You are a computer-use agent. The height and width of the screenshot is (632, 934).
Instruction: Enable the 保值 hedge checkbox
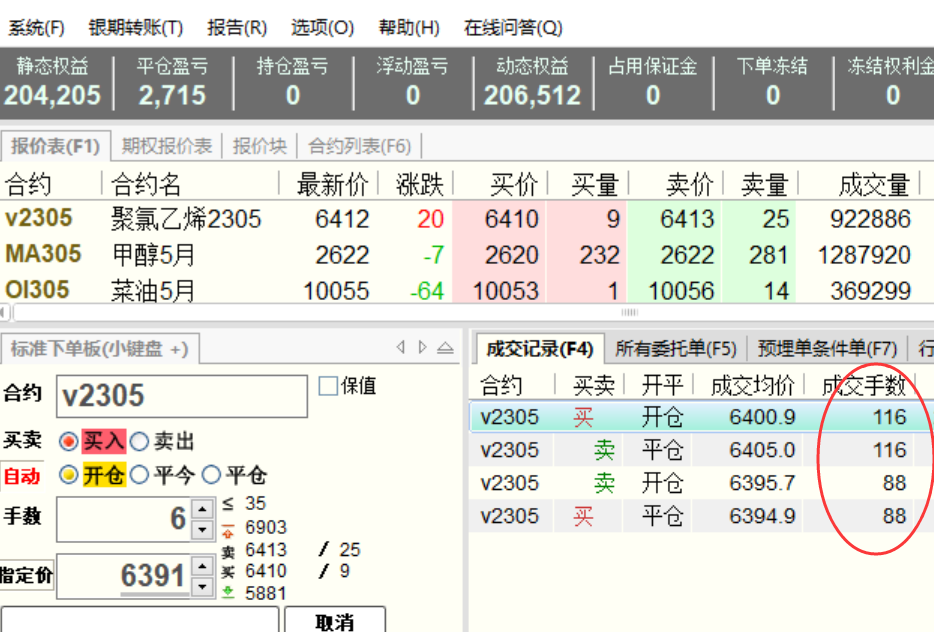[328, 386]
